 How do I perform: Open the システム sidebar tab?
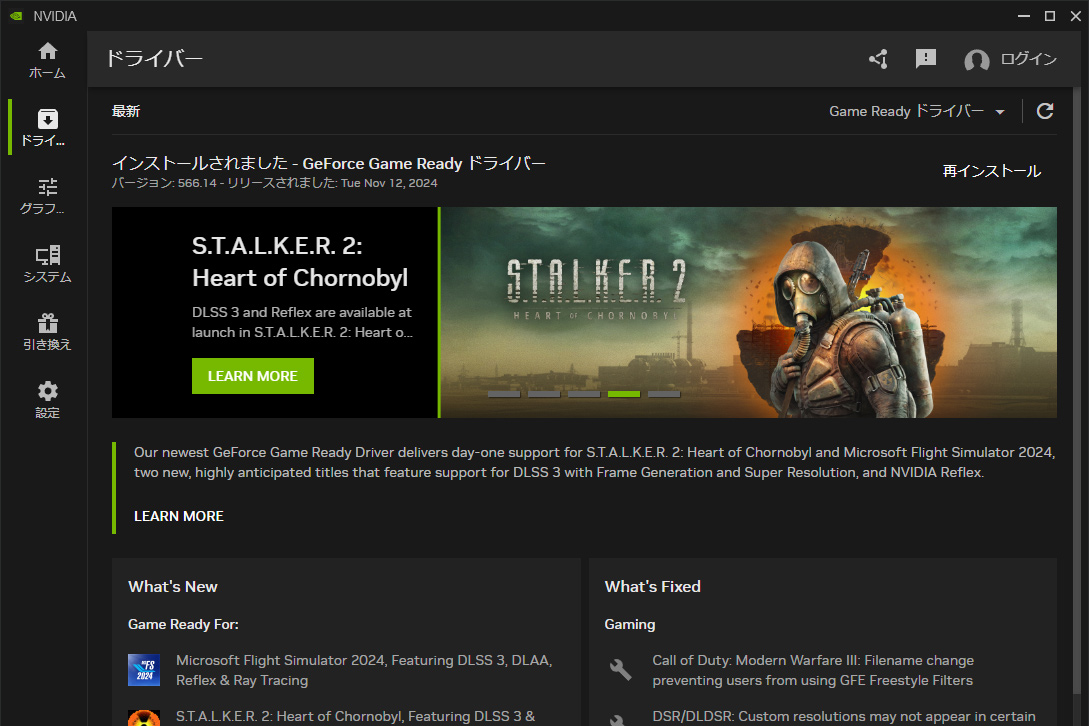(x=47, y=264)
